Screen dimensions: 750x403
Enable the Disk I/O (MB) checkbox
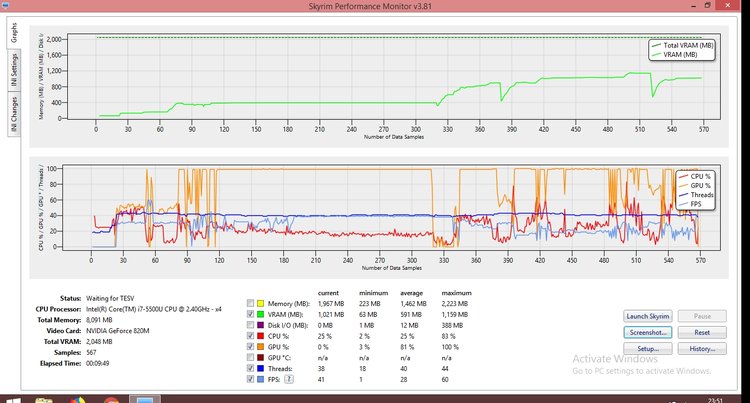tap(250, 325)
